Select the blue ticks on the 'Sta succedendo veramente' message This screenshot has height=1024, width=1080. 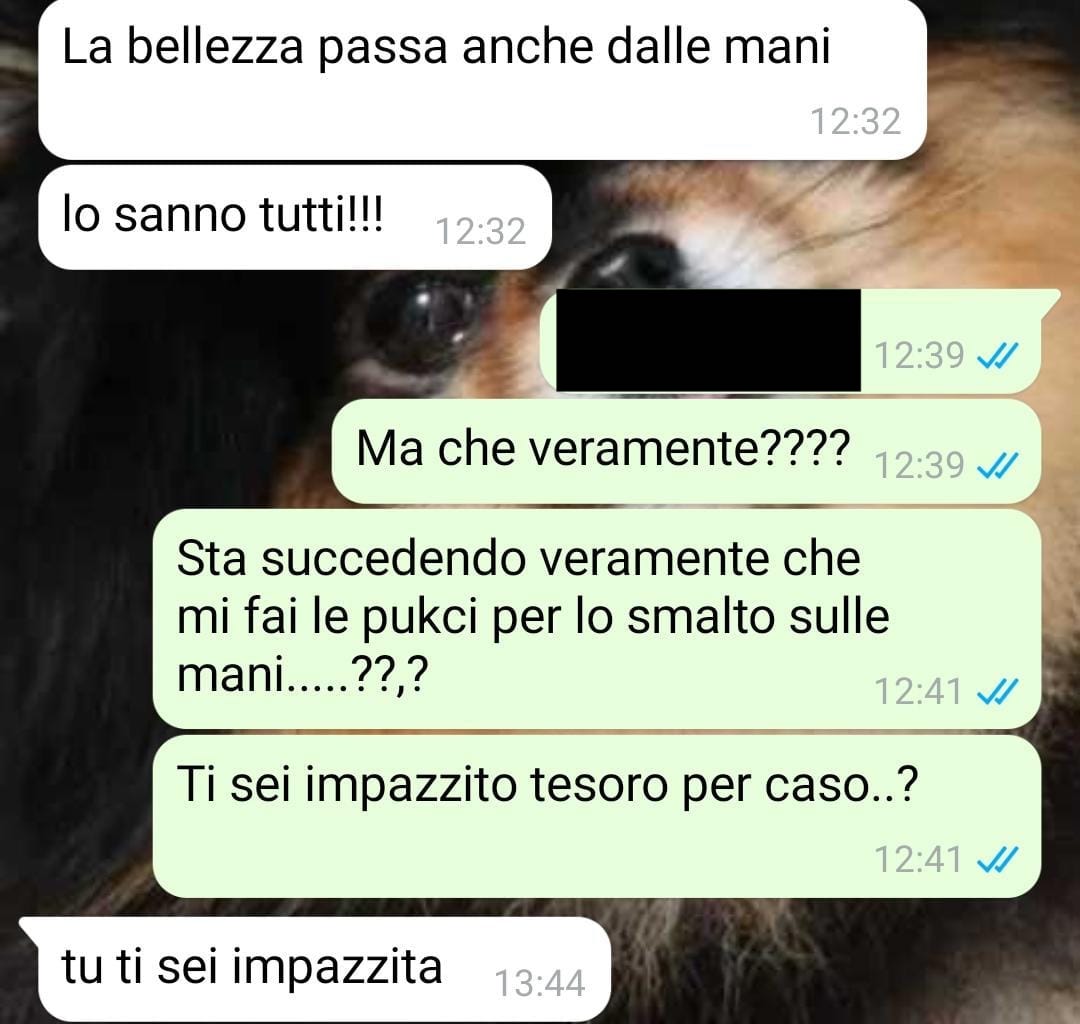point(998,692)
